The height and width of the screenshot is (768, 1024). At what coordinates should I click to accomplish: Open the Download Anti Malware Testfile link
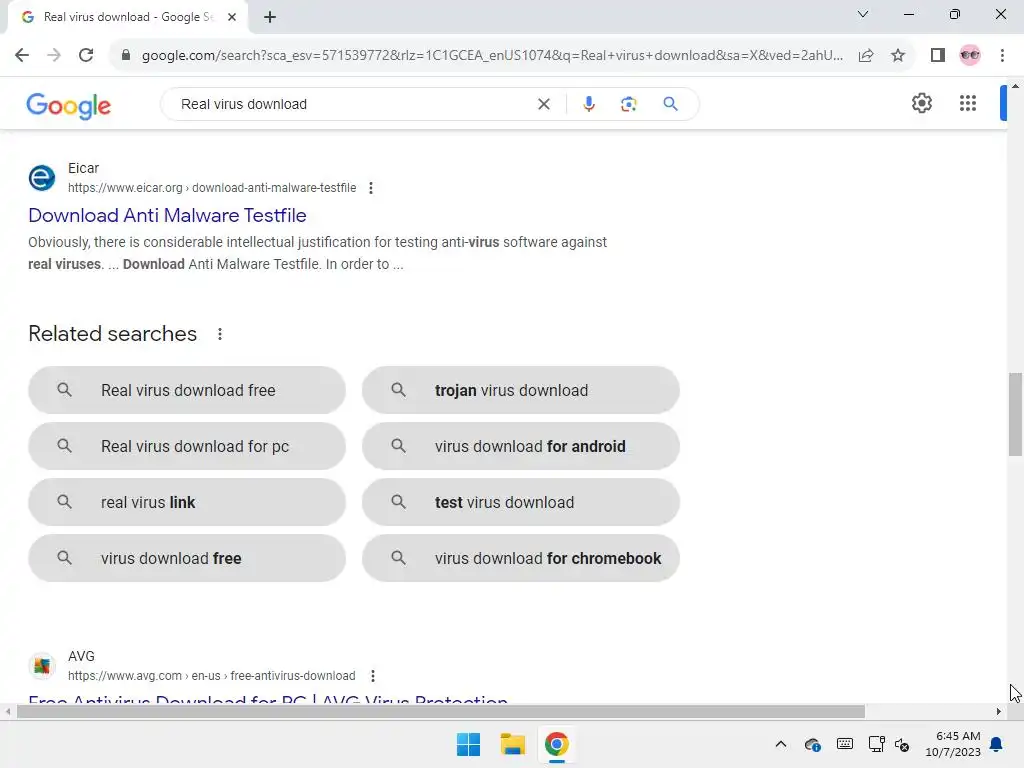167,216
